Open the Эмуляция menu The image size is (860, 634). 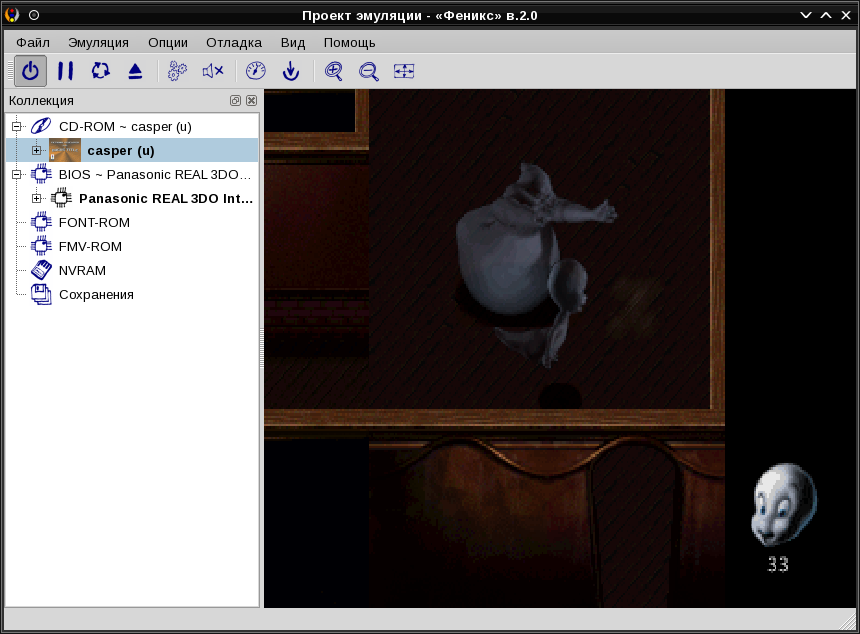point(98,42)
